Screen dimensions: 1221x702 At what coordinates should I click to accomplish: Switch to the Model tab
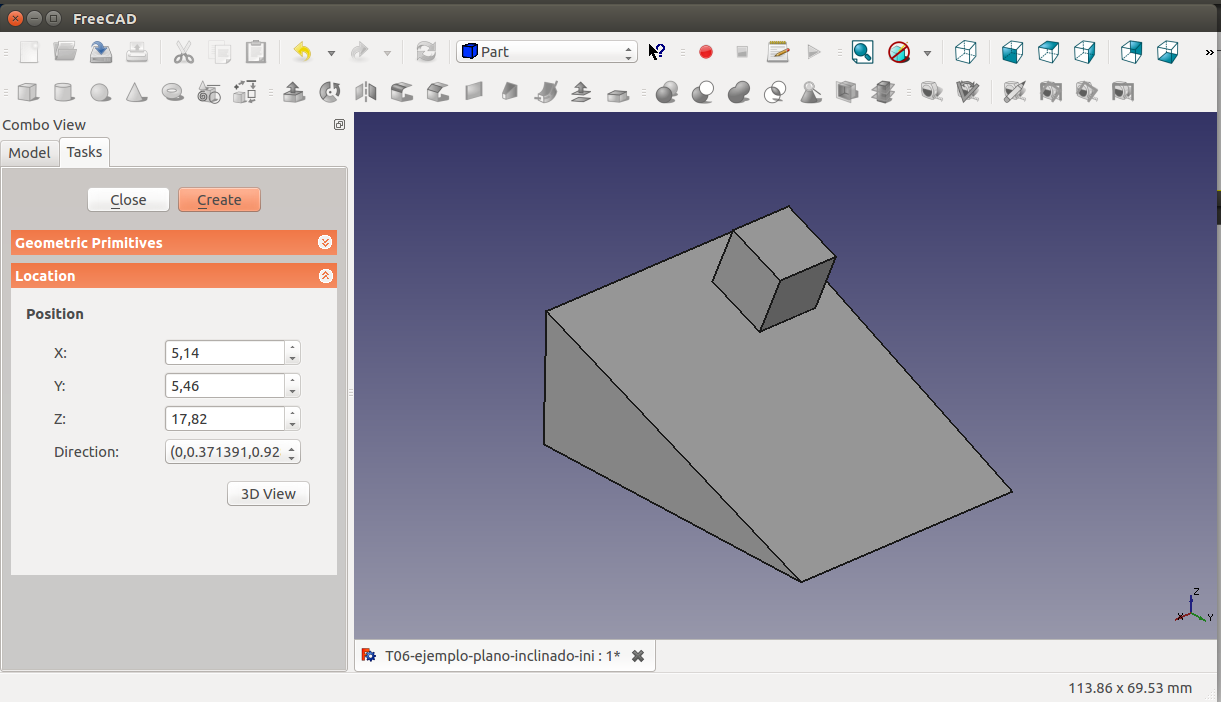(x=29, y=152)
